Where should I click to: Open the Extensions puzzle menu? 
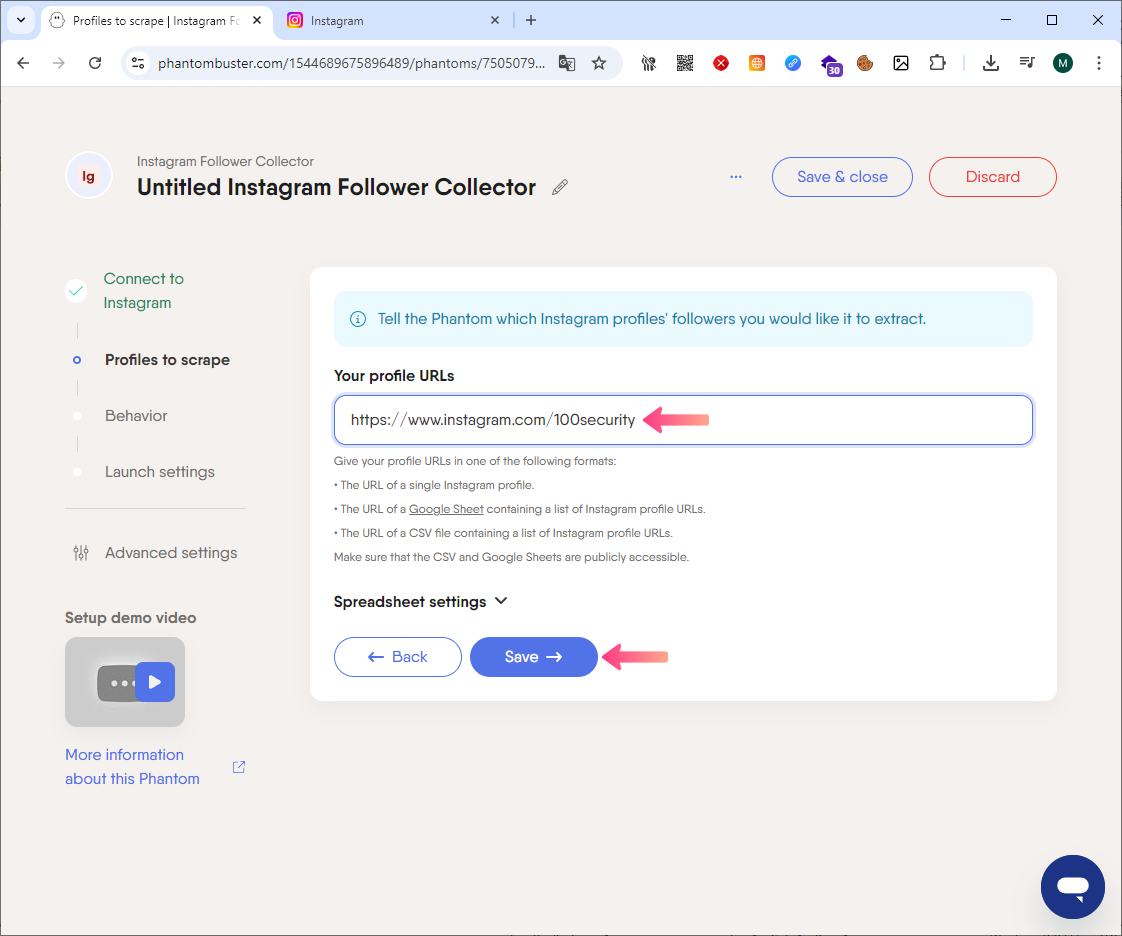[x=937, y=63]
